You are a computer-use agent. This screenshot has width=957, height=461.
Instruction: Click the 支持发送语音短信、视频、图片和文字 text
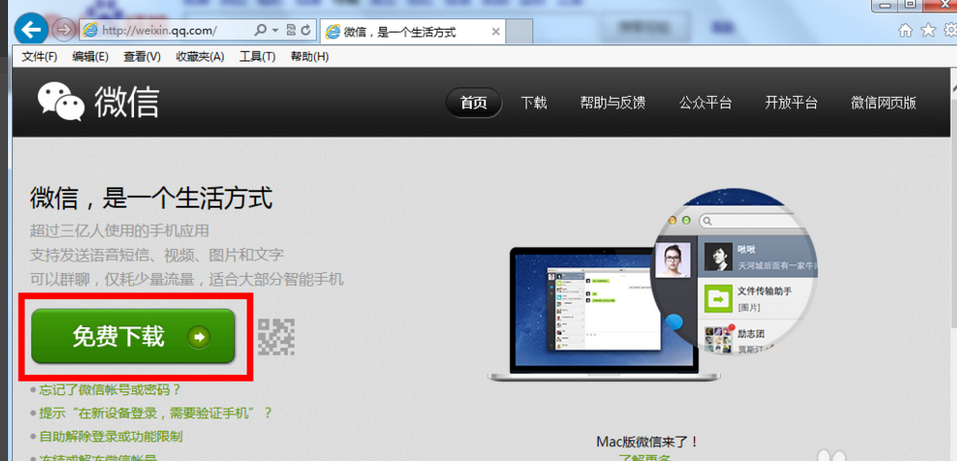pyautogui.click(x=157, y=255)
